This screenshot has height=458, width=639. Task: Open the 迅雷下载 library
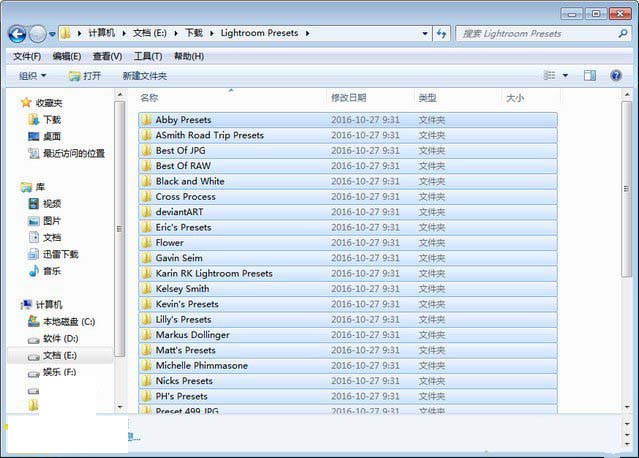53,255
